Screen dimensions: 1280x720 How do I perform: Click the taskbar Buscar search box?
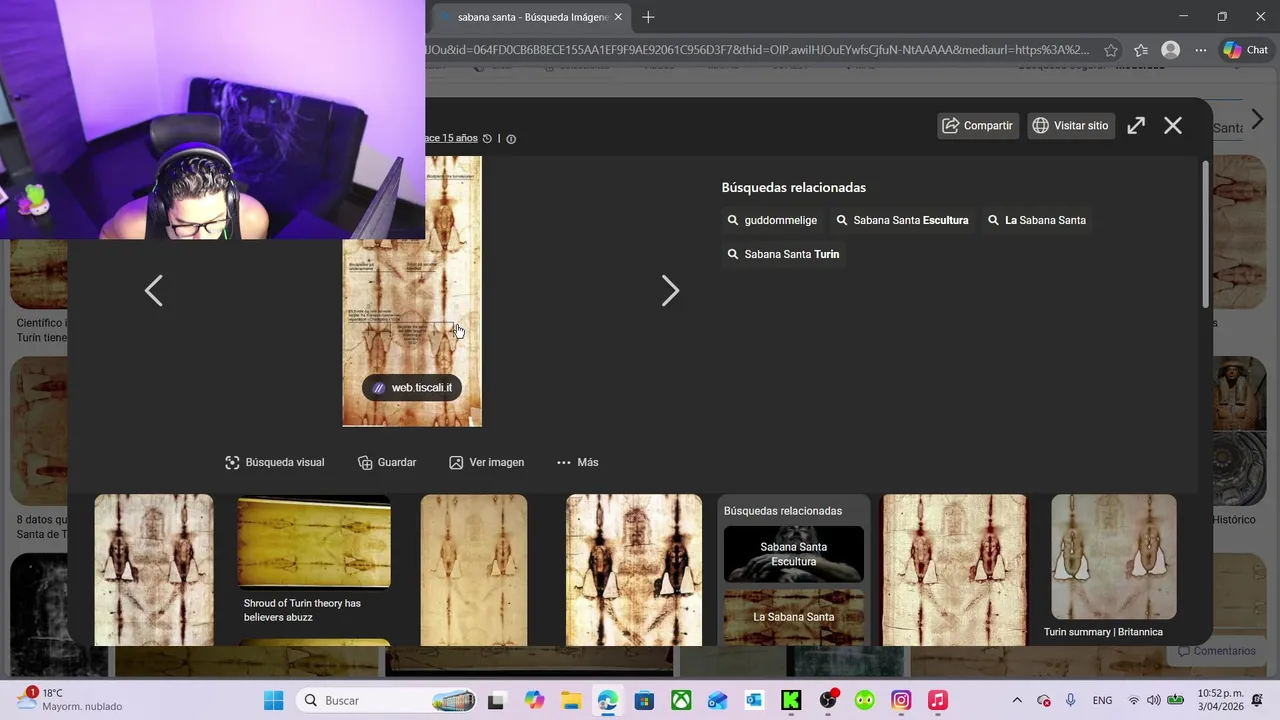click(x=388, y=700)
